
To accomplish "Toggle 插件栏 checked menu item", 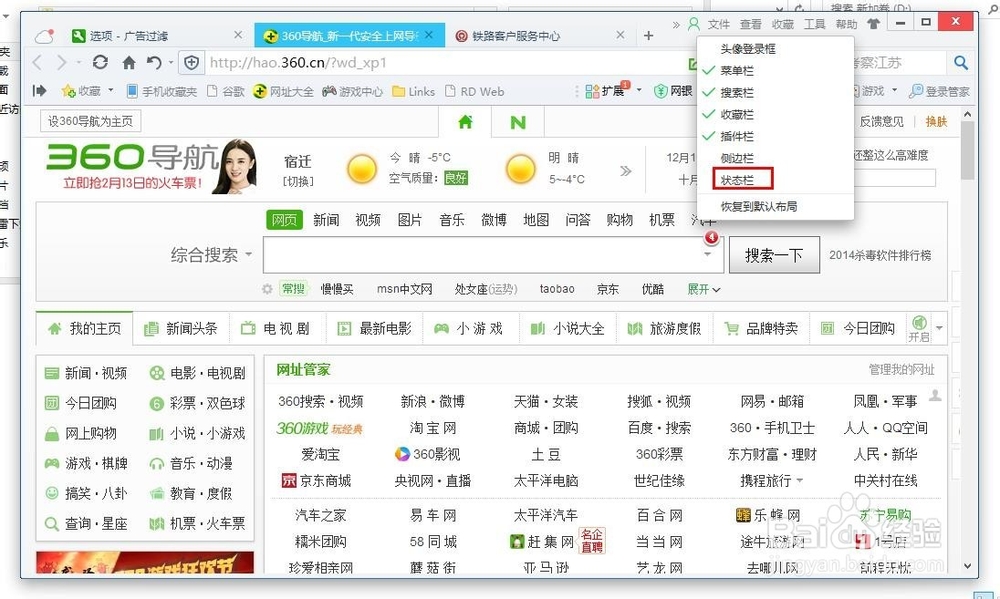I will pyautogui.click(x=775, y=137).
